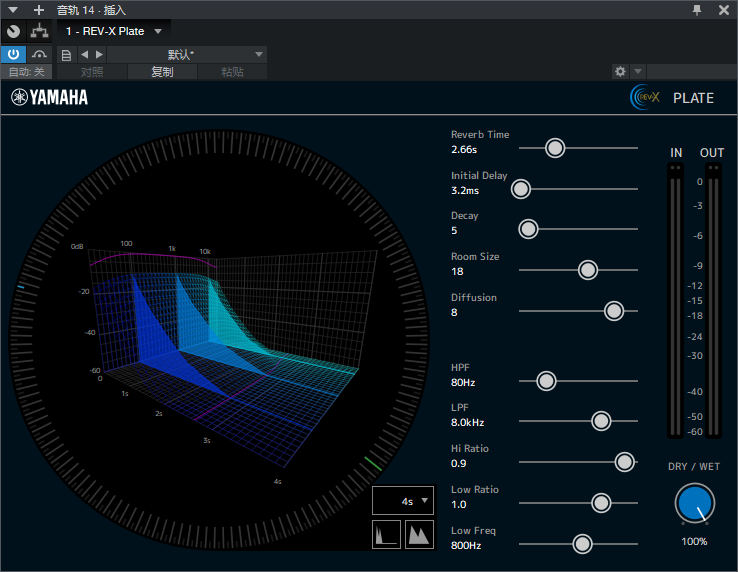This screenshot has width=738, height=572.
Task: Open the 默认 preset dropdown
Action: click(187, 55)
